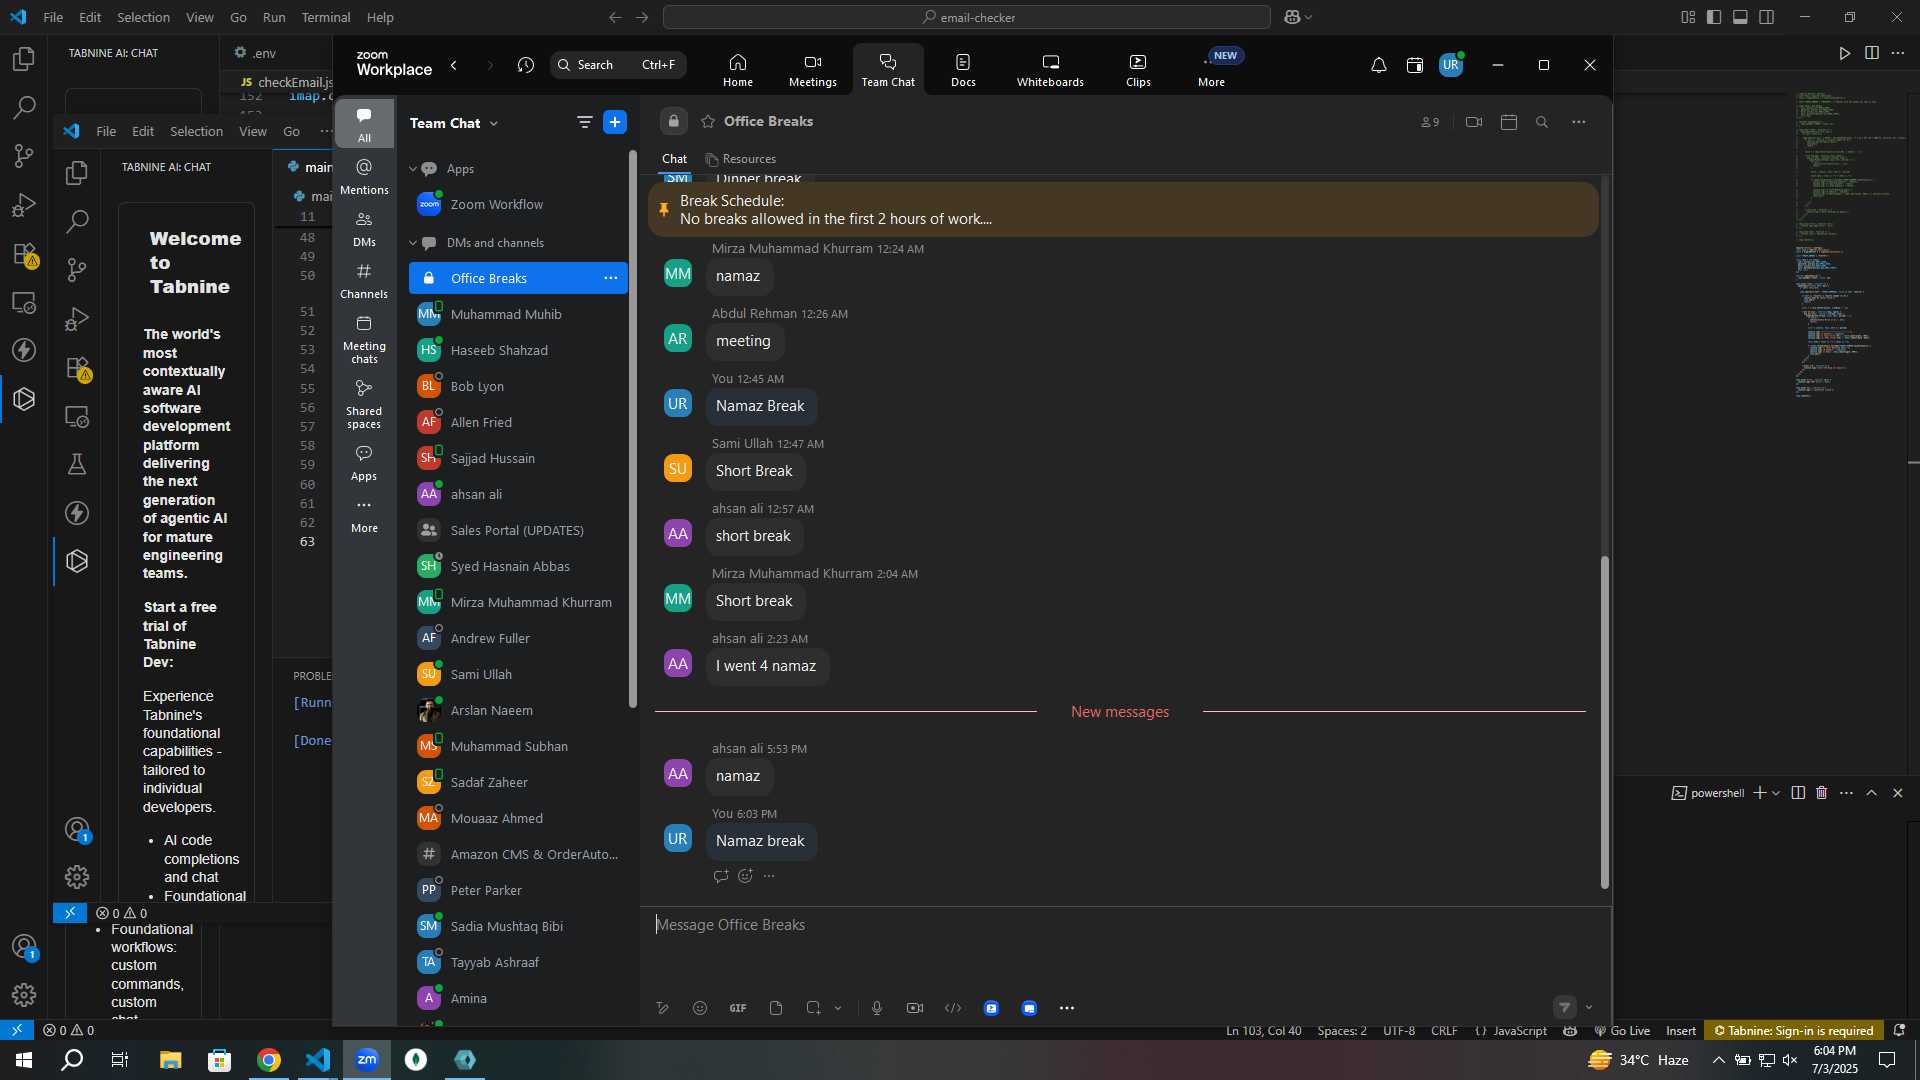Viewport: 1920px width, 1080px height.
Task: Star the Office Breaks channel
Action: [x=708, y=121]
